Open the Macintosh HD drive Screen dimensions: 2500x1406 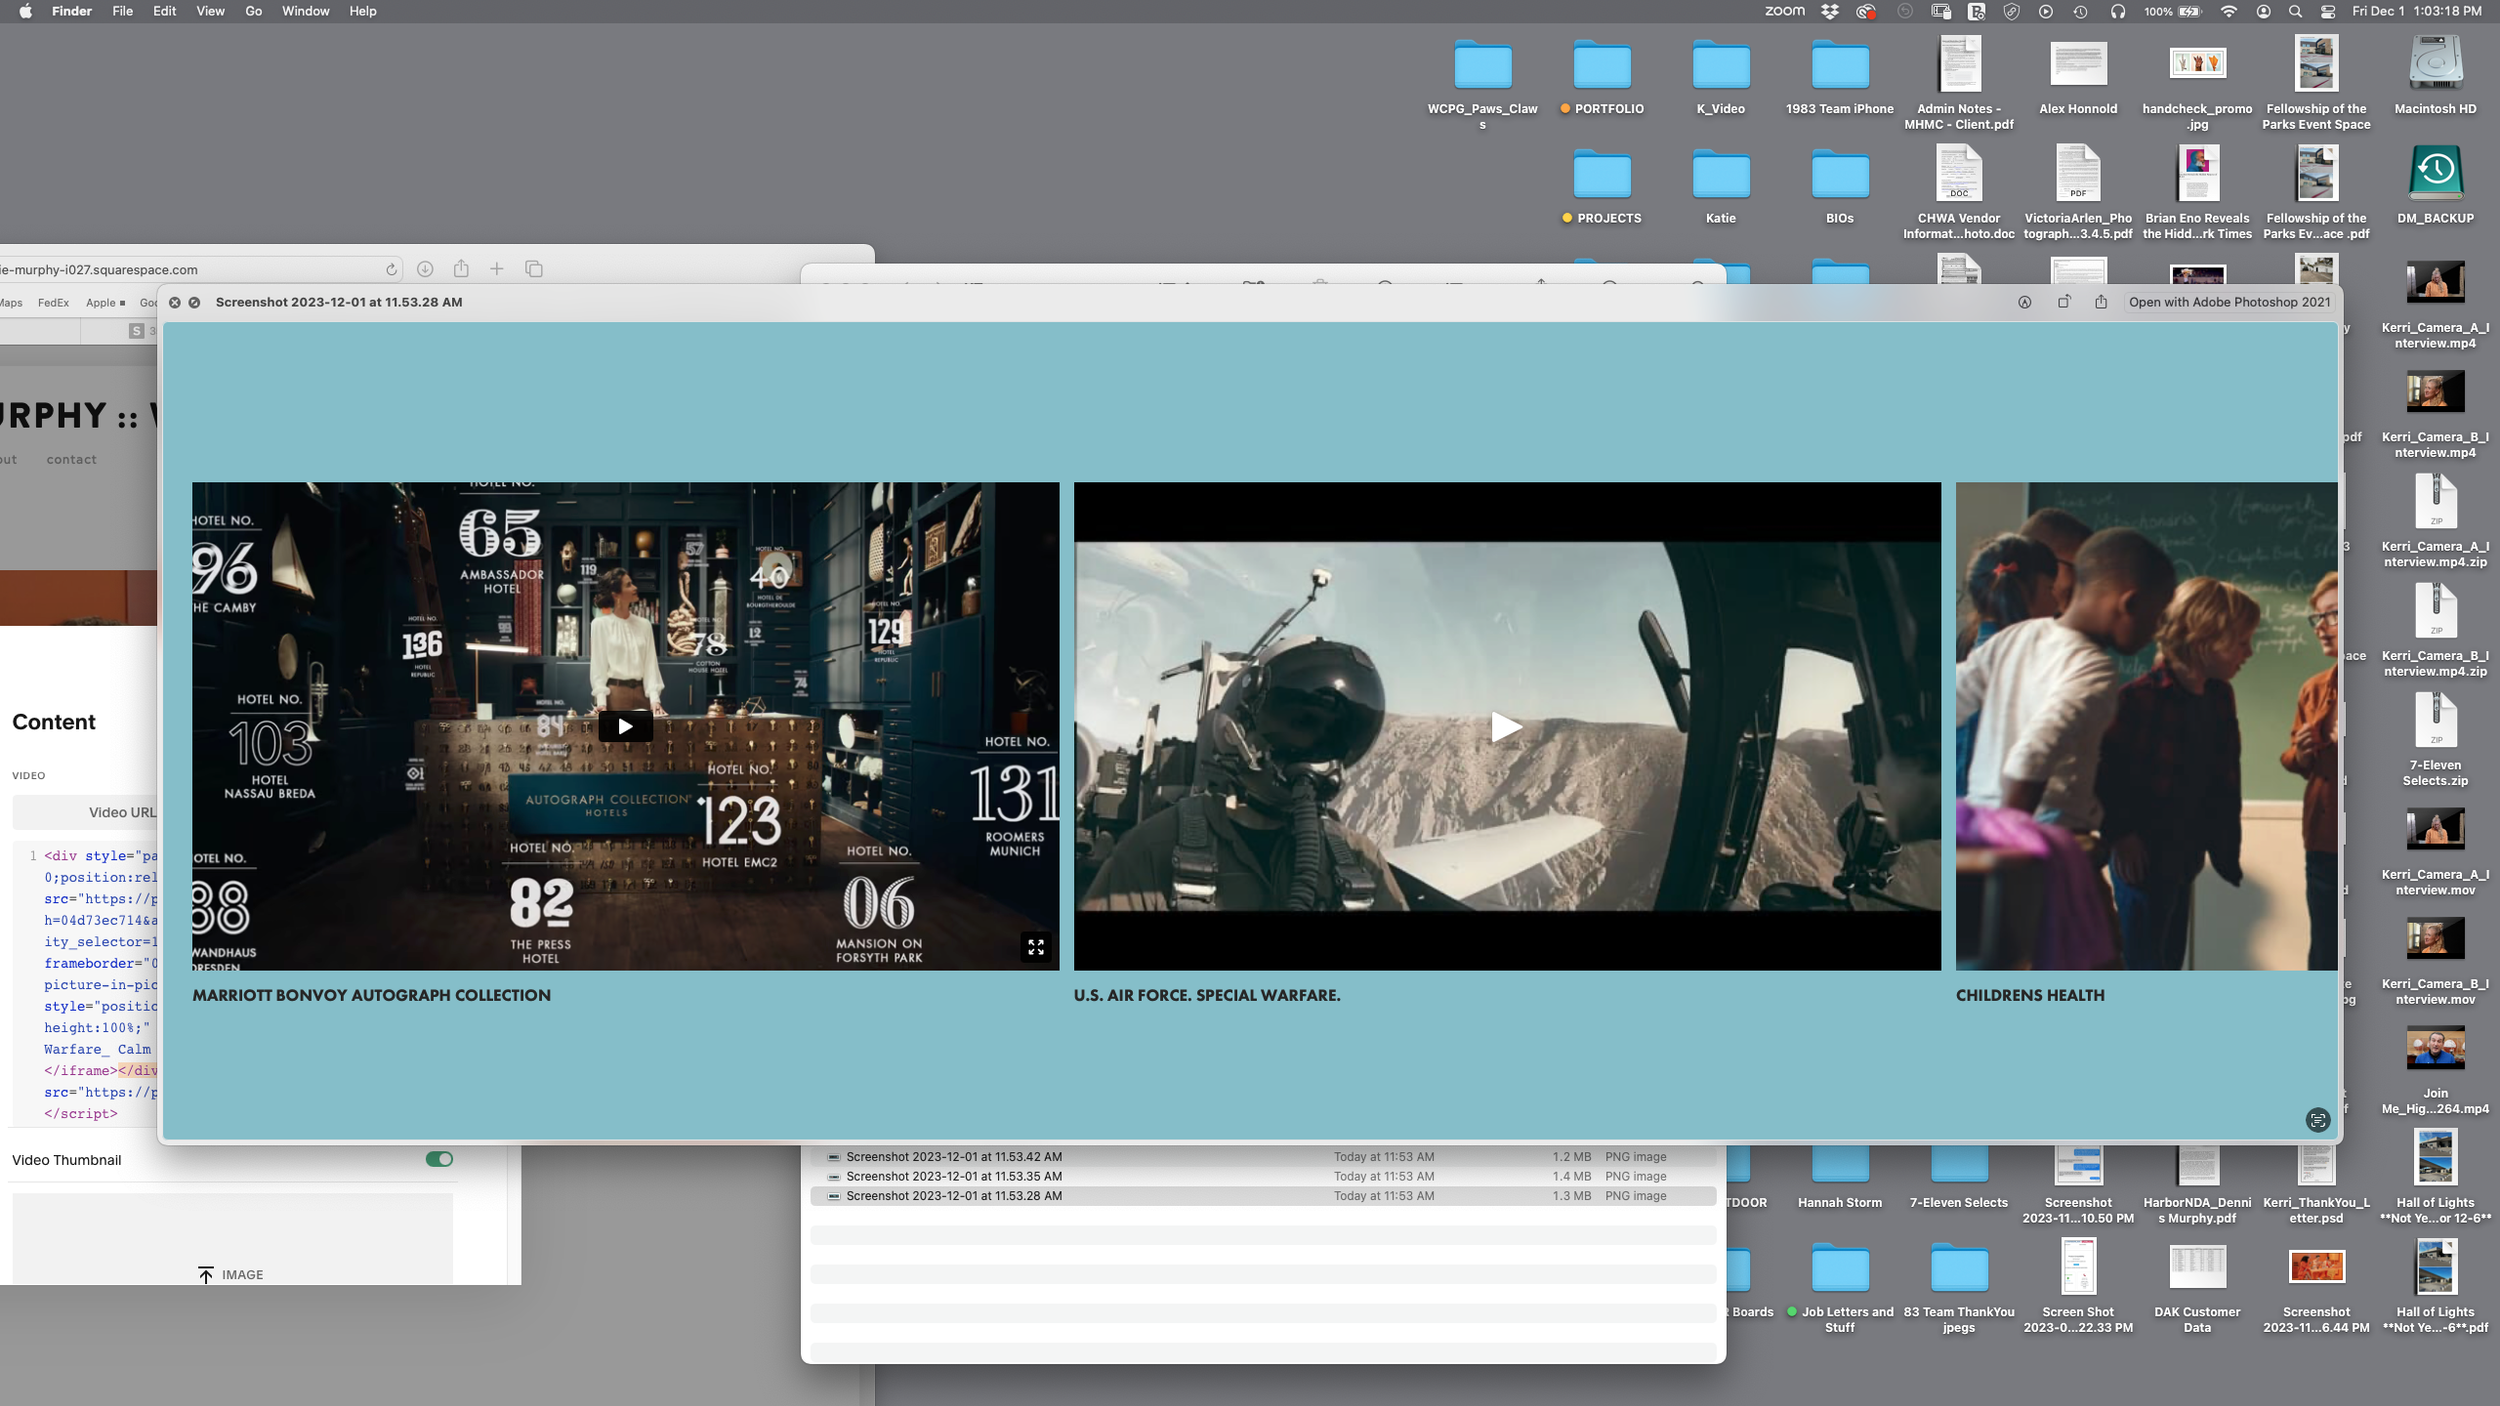click(2434, 62)
